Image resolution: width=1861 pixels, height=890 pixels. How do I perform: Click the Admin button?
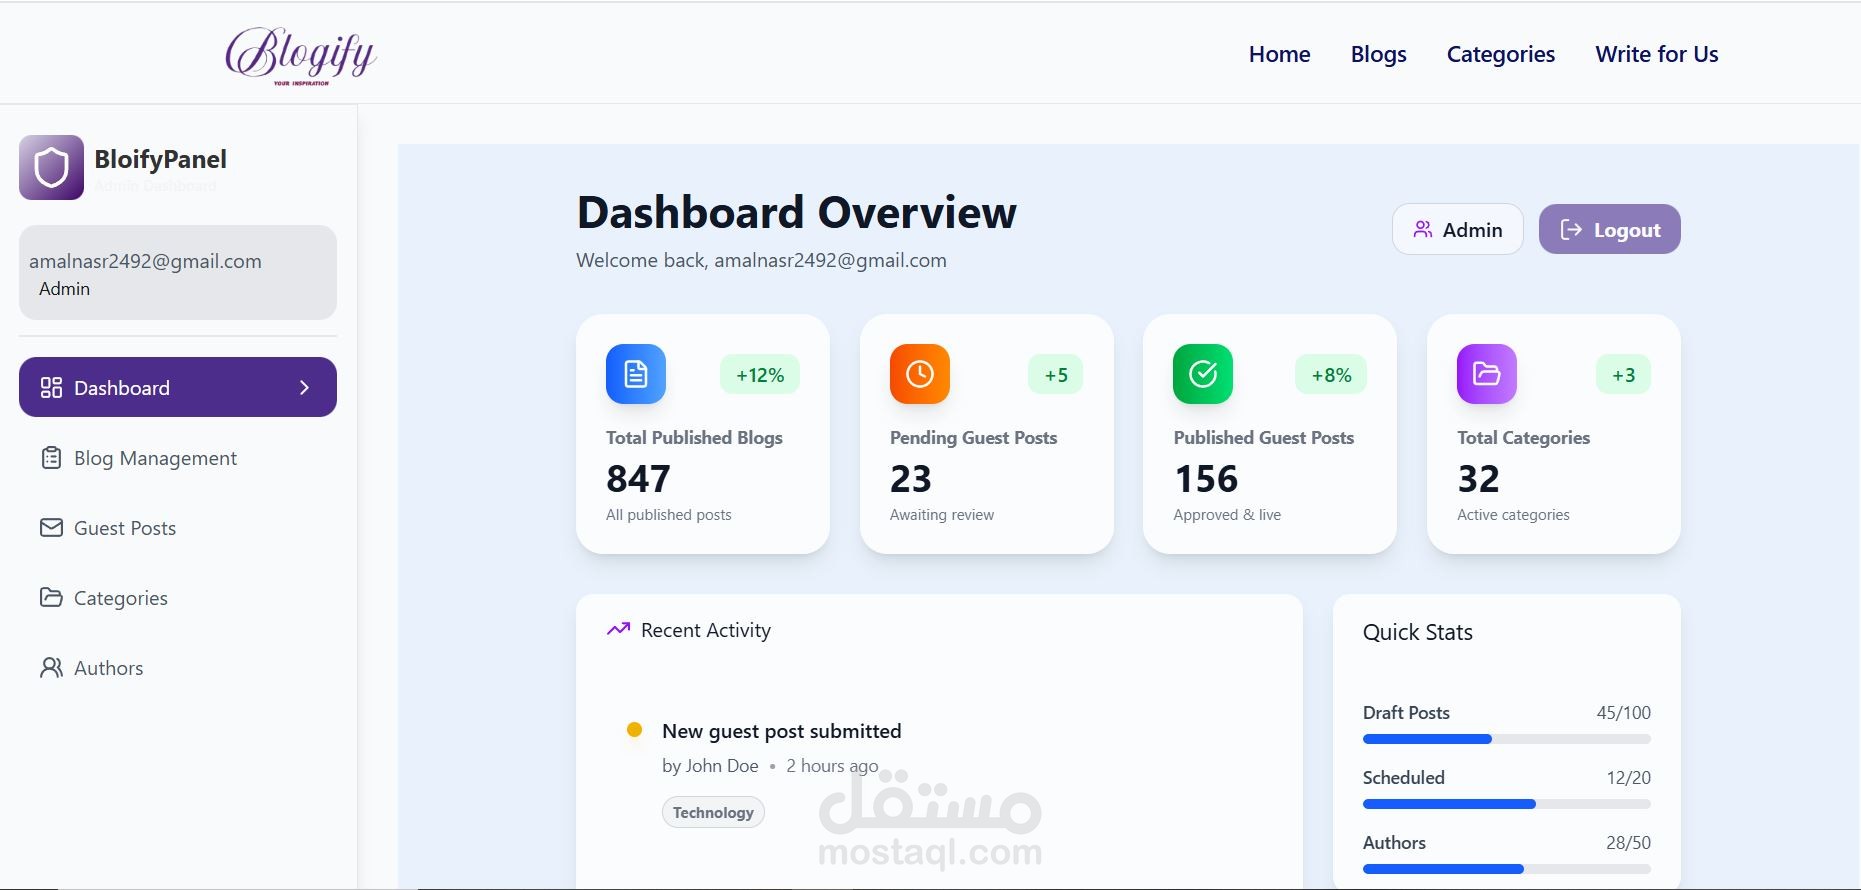(1458, 229)
